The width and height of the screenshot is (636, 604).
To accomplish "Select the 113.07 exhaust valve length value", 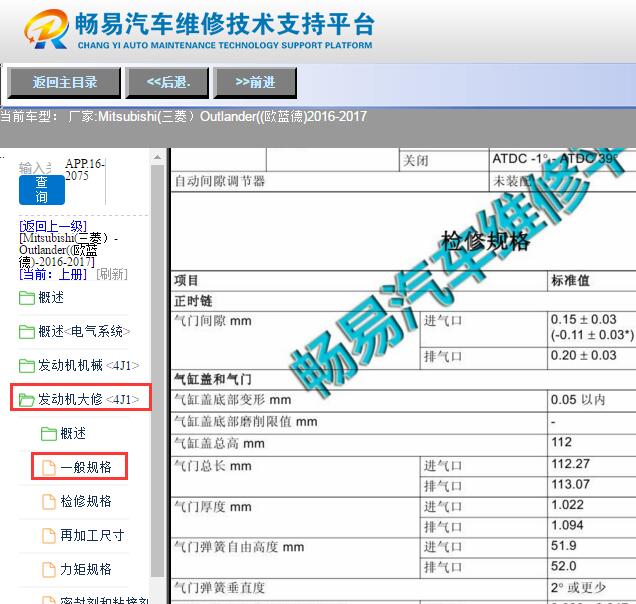I will point(570,484).
